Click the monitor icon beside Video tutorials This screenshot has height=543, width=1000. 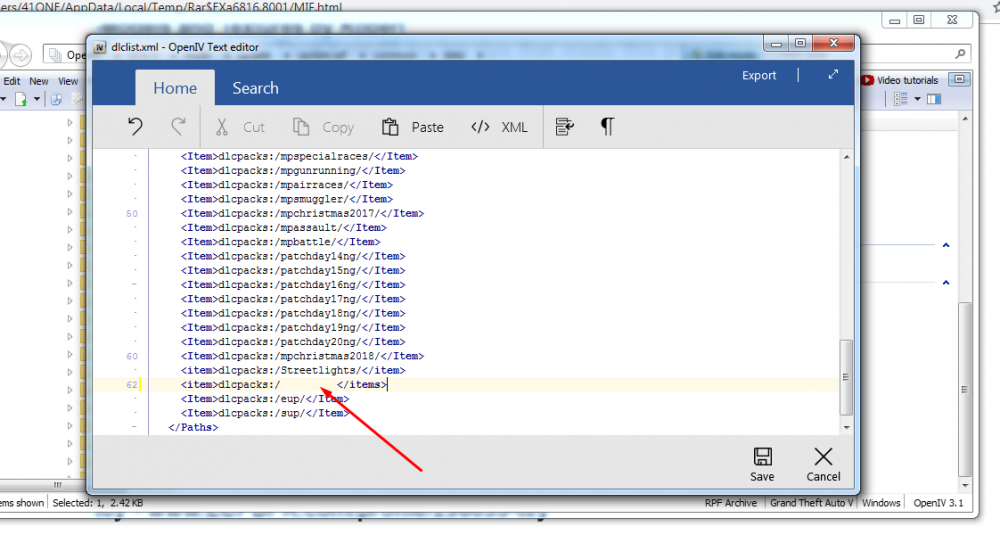pyautogui.click(x=959, y=80)
